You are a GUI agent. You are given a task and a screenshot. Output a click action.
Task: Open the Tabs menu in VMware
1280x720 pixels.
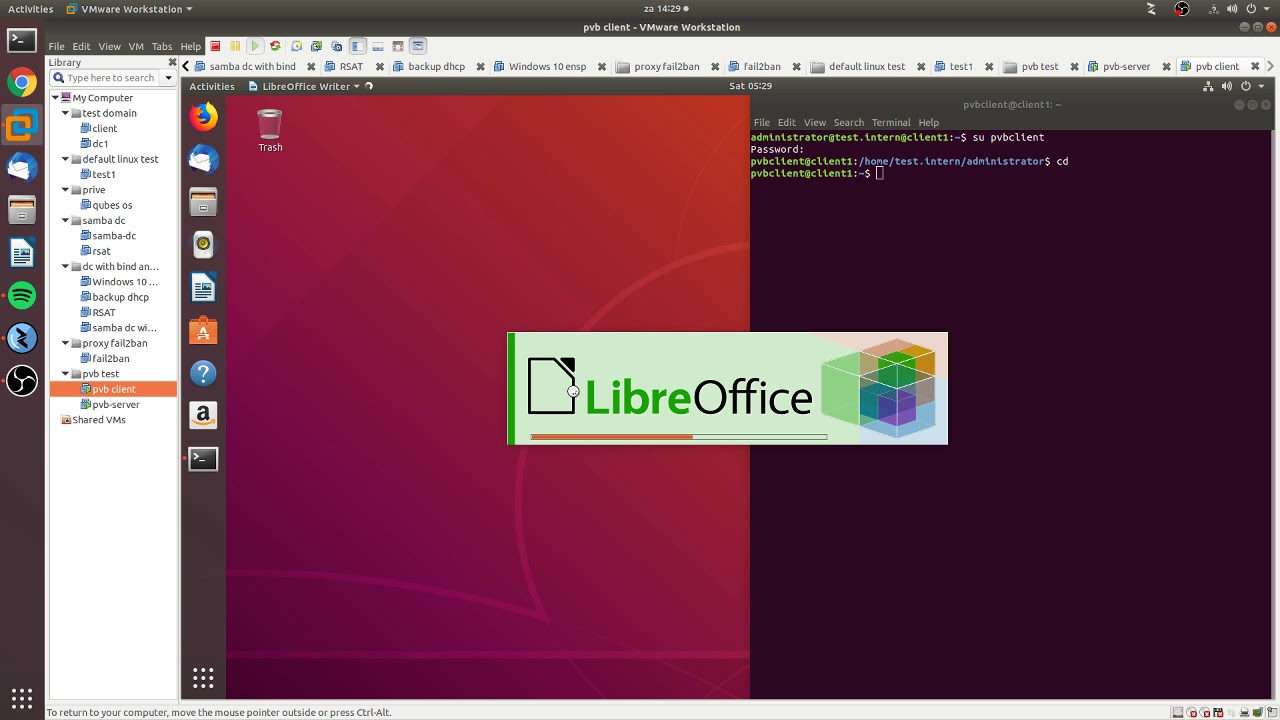click(x=162, y=46)
